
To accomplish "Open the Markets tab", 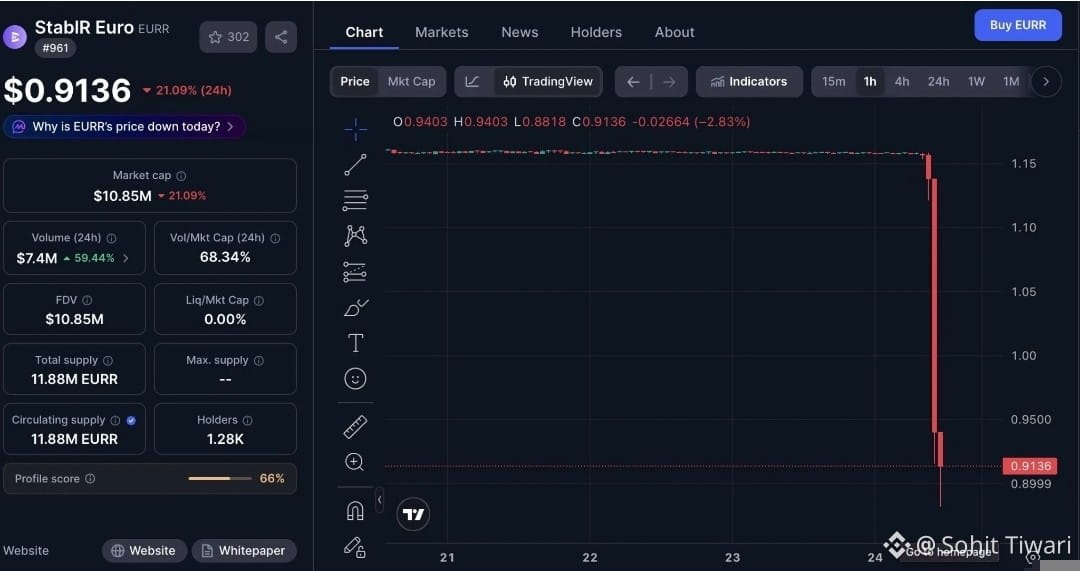I will tap(442, 32).
